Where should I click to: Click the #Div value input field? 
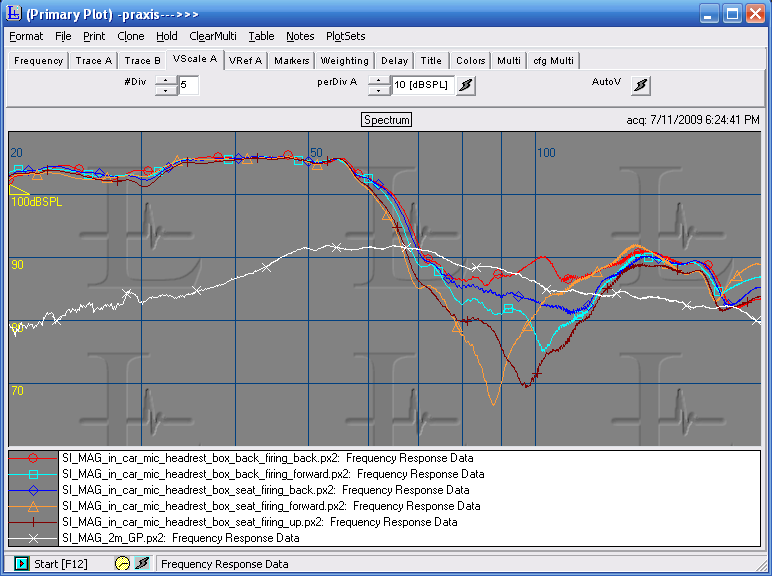tap(188, 86)
